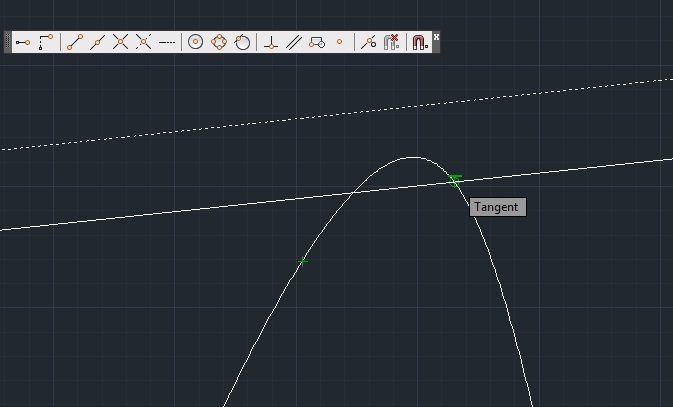Click the Snap to None icon
The height and width of the screenshot is (407, 673).
pyautogui.click(x=391, y=42)
